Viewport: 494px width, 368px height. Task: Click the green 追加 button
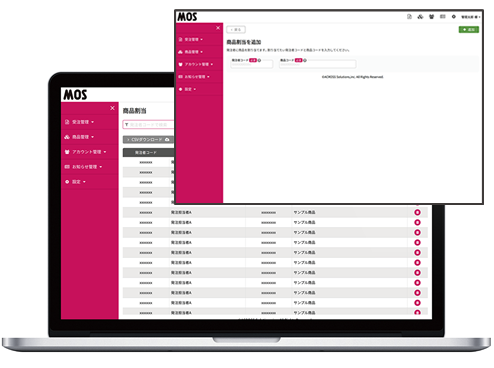469,30
